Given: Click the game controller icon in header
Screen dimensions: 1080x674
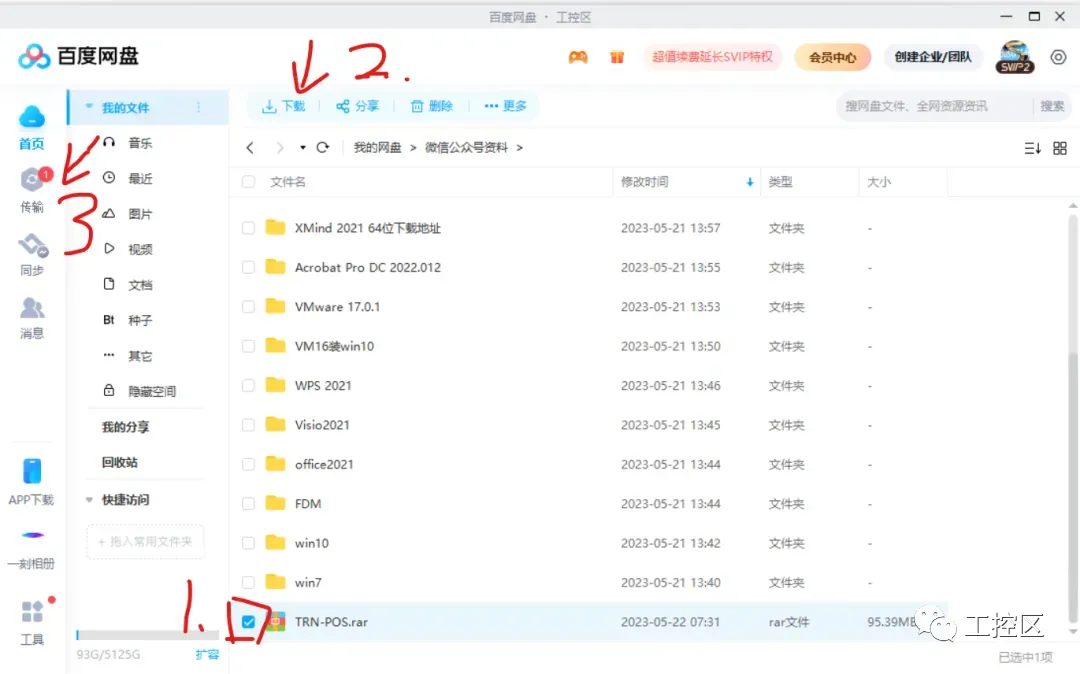Looking at the screenshot, I should 578,57.
